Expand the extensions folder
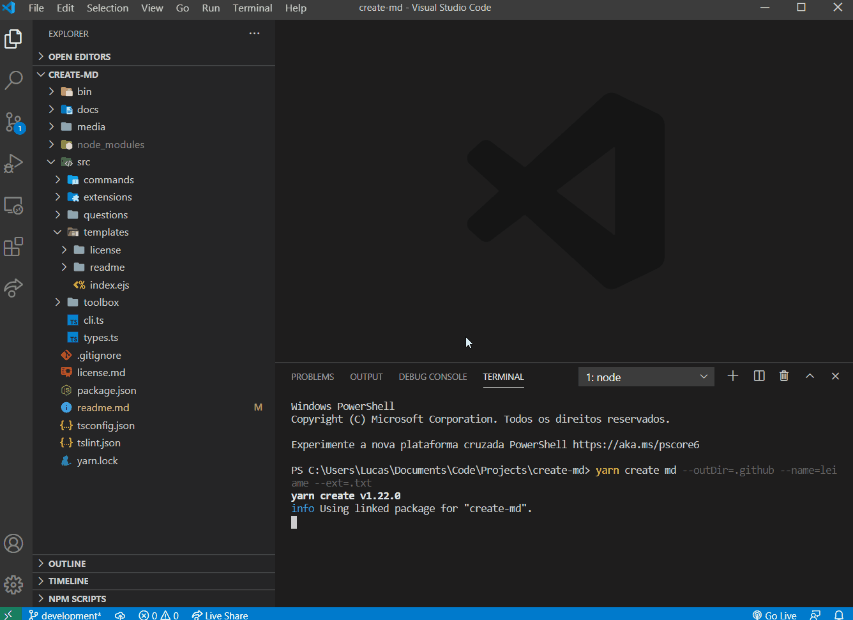 [154, 197]
